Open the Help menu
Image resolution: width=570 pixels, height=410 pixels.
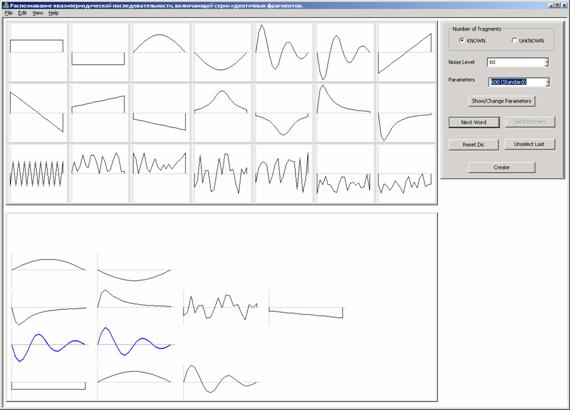click(x=53, y=13)
